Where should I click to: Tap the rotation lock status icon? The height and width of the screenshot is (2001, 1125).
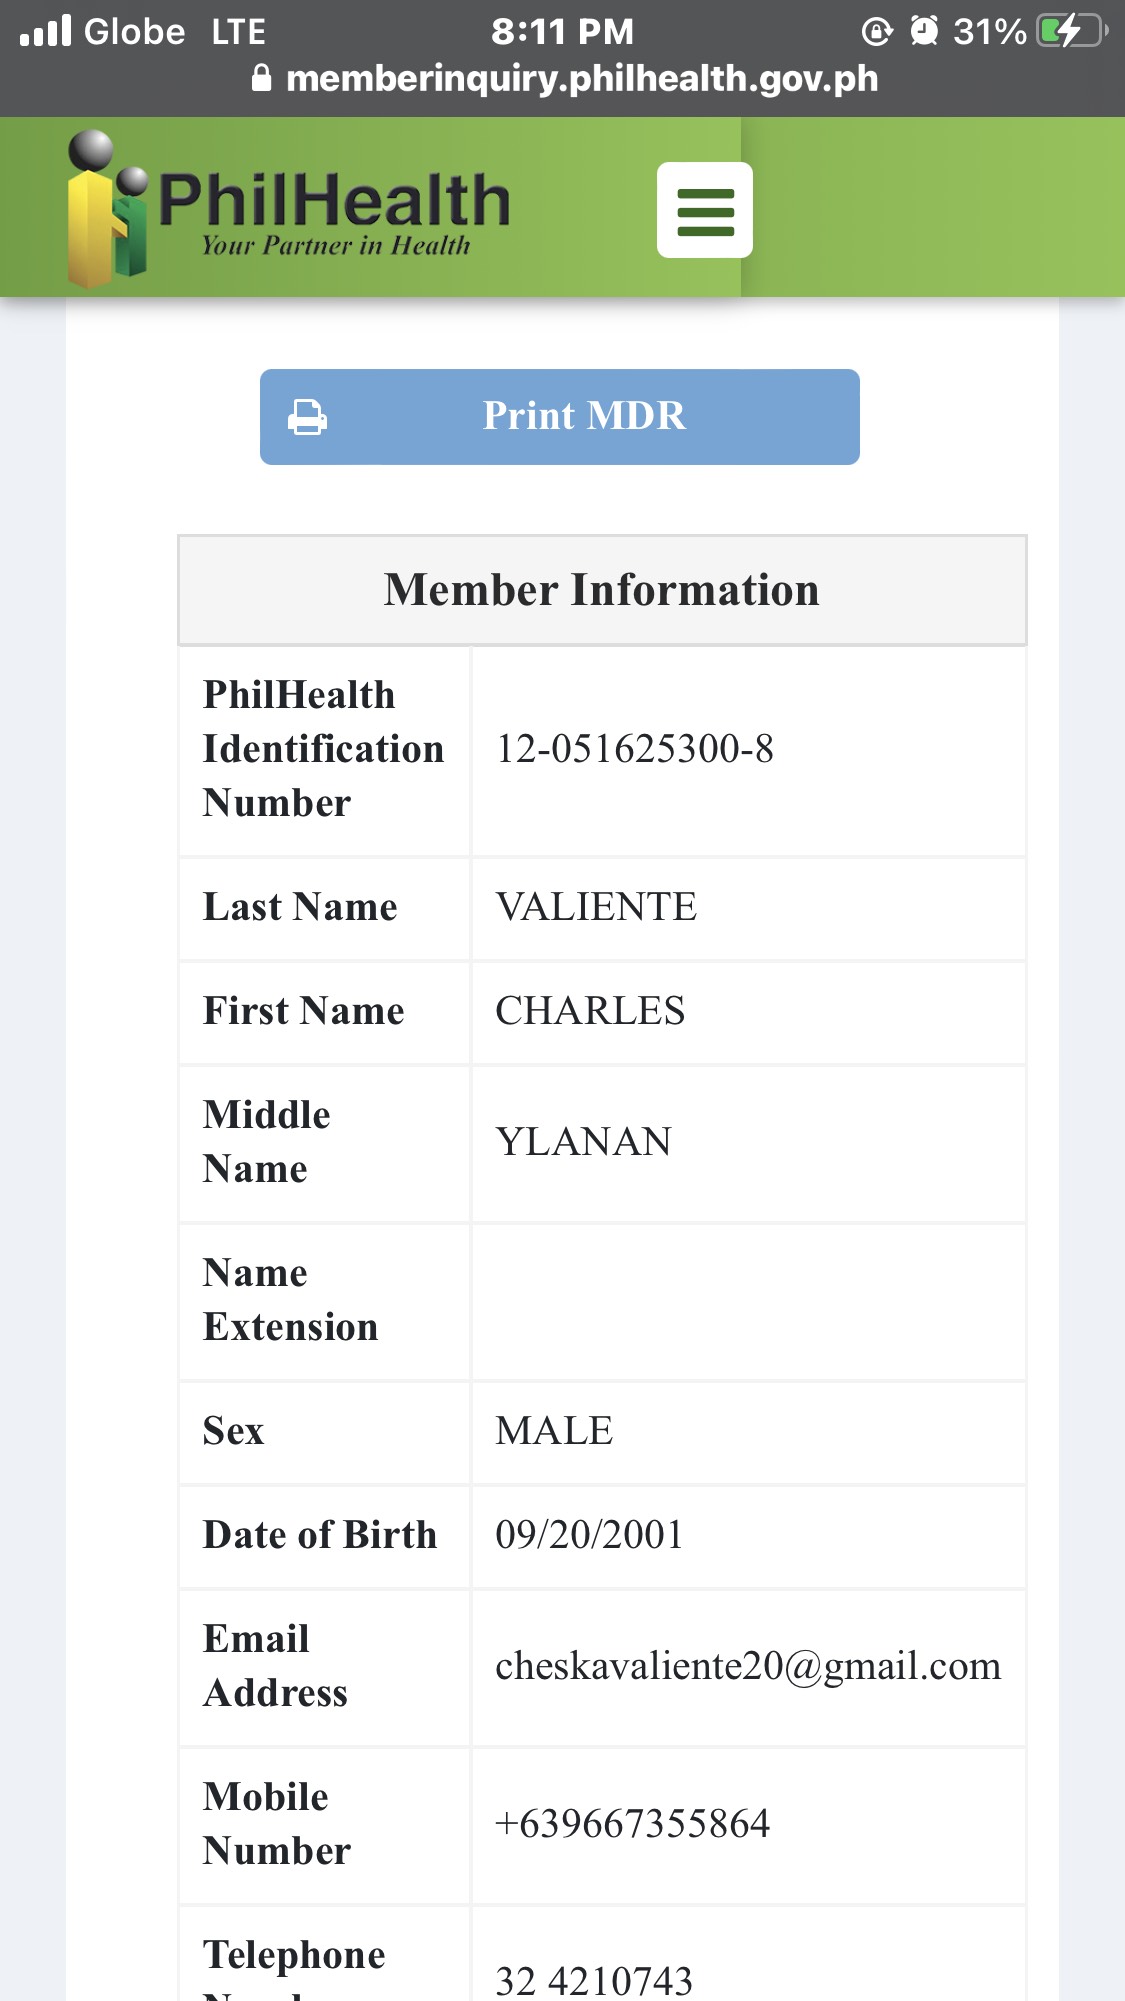[x=876, y=32]
